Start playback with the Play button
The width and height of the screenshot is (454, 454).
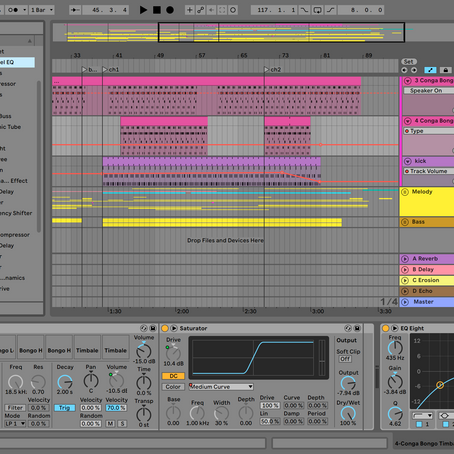pos(143,10)
